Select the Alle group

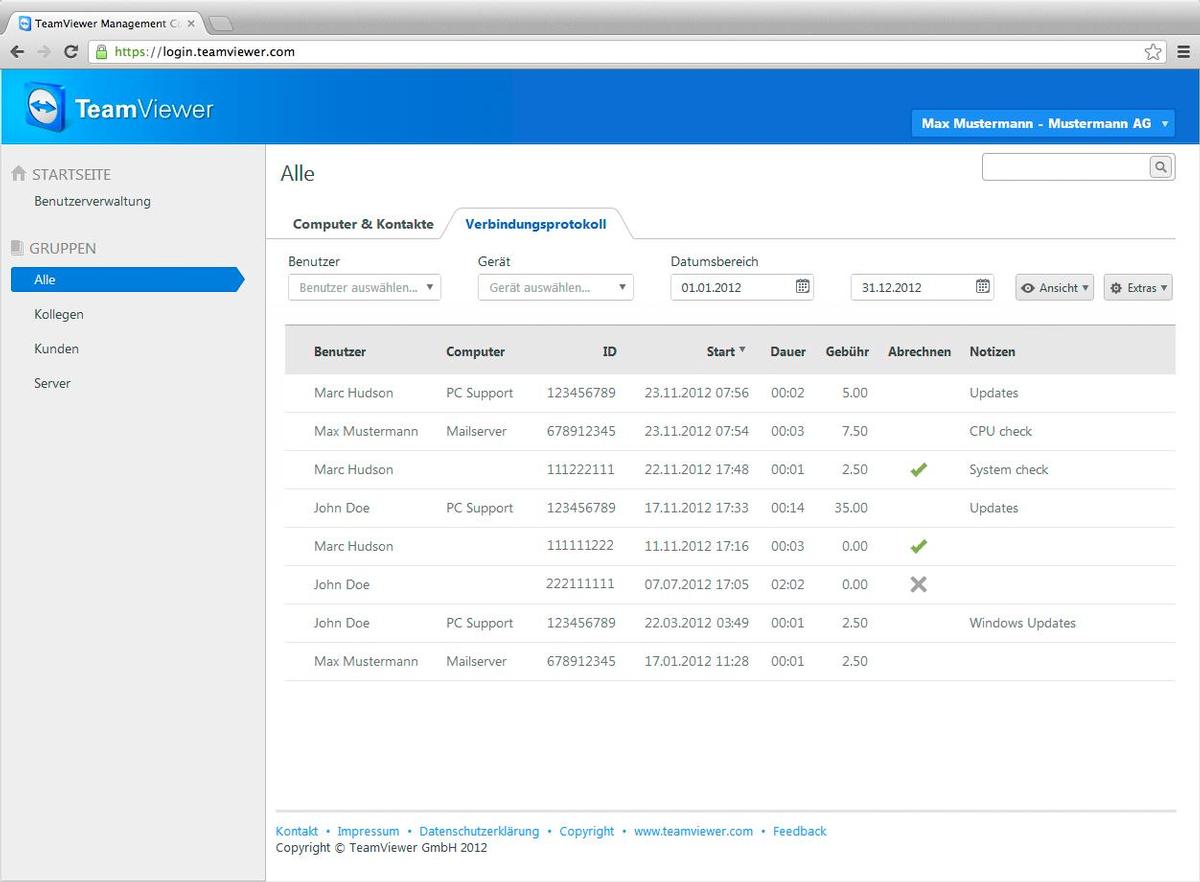click(127, 280)
